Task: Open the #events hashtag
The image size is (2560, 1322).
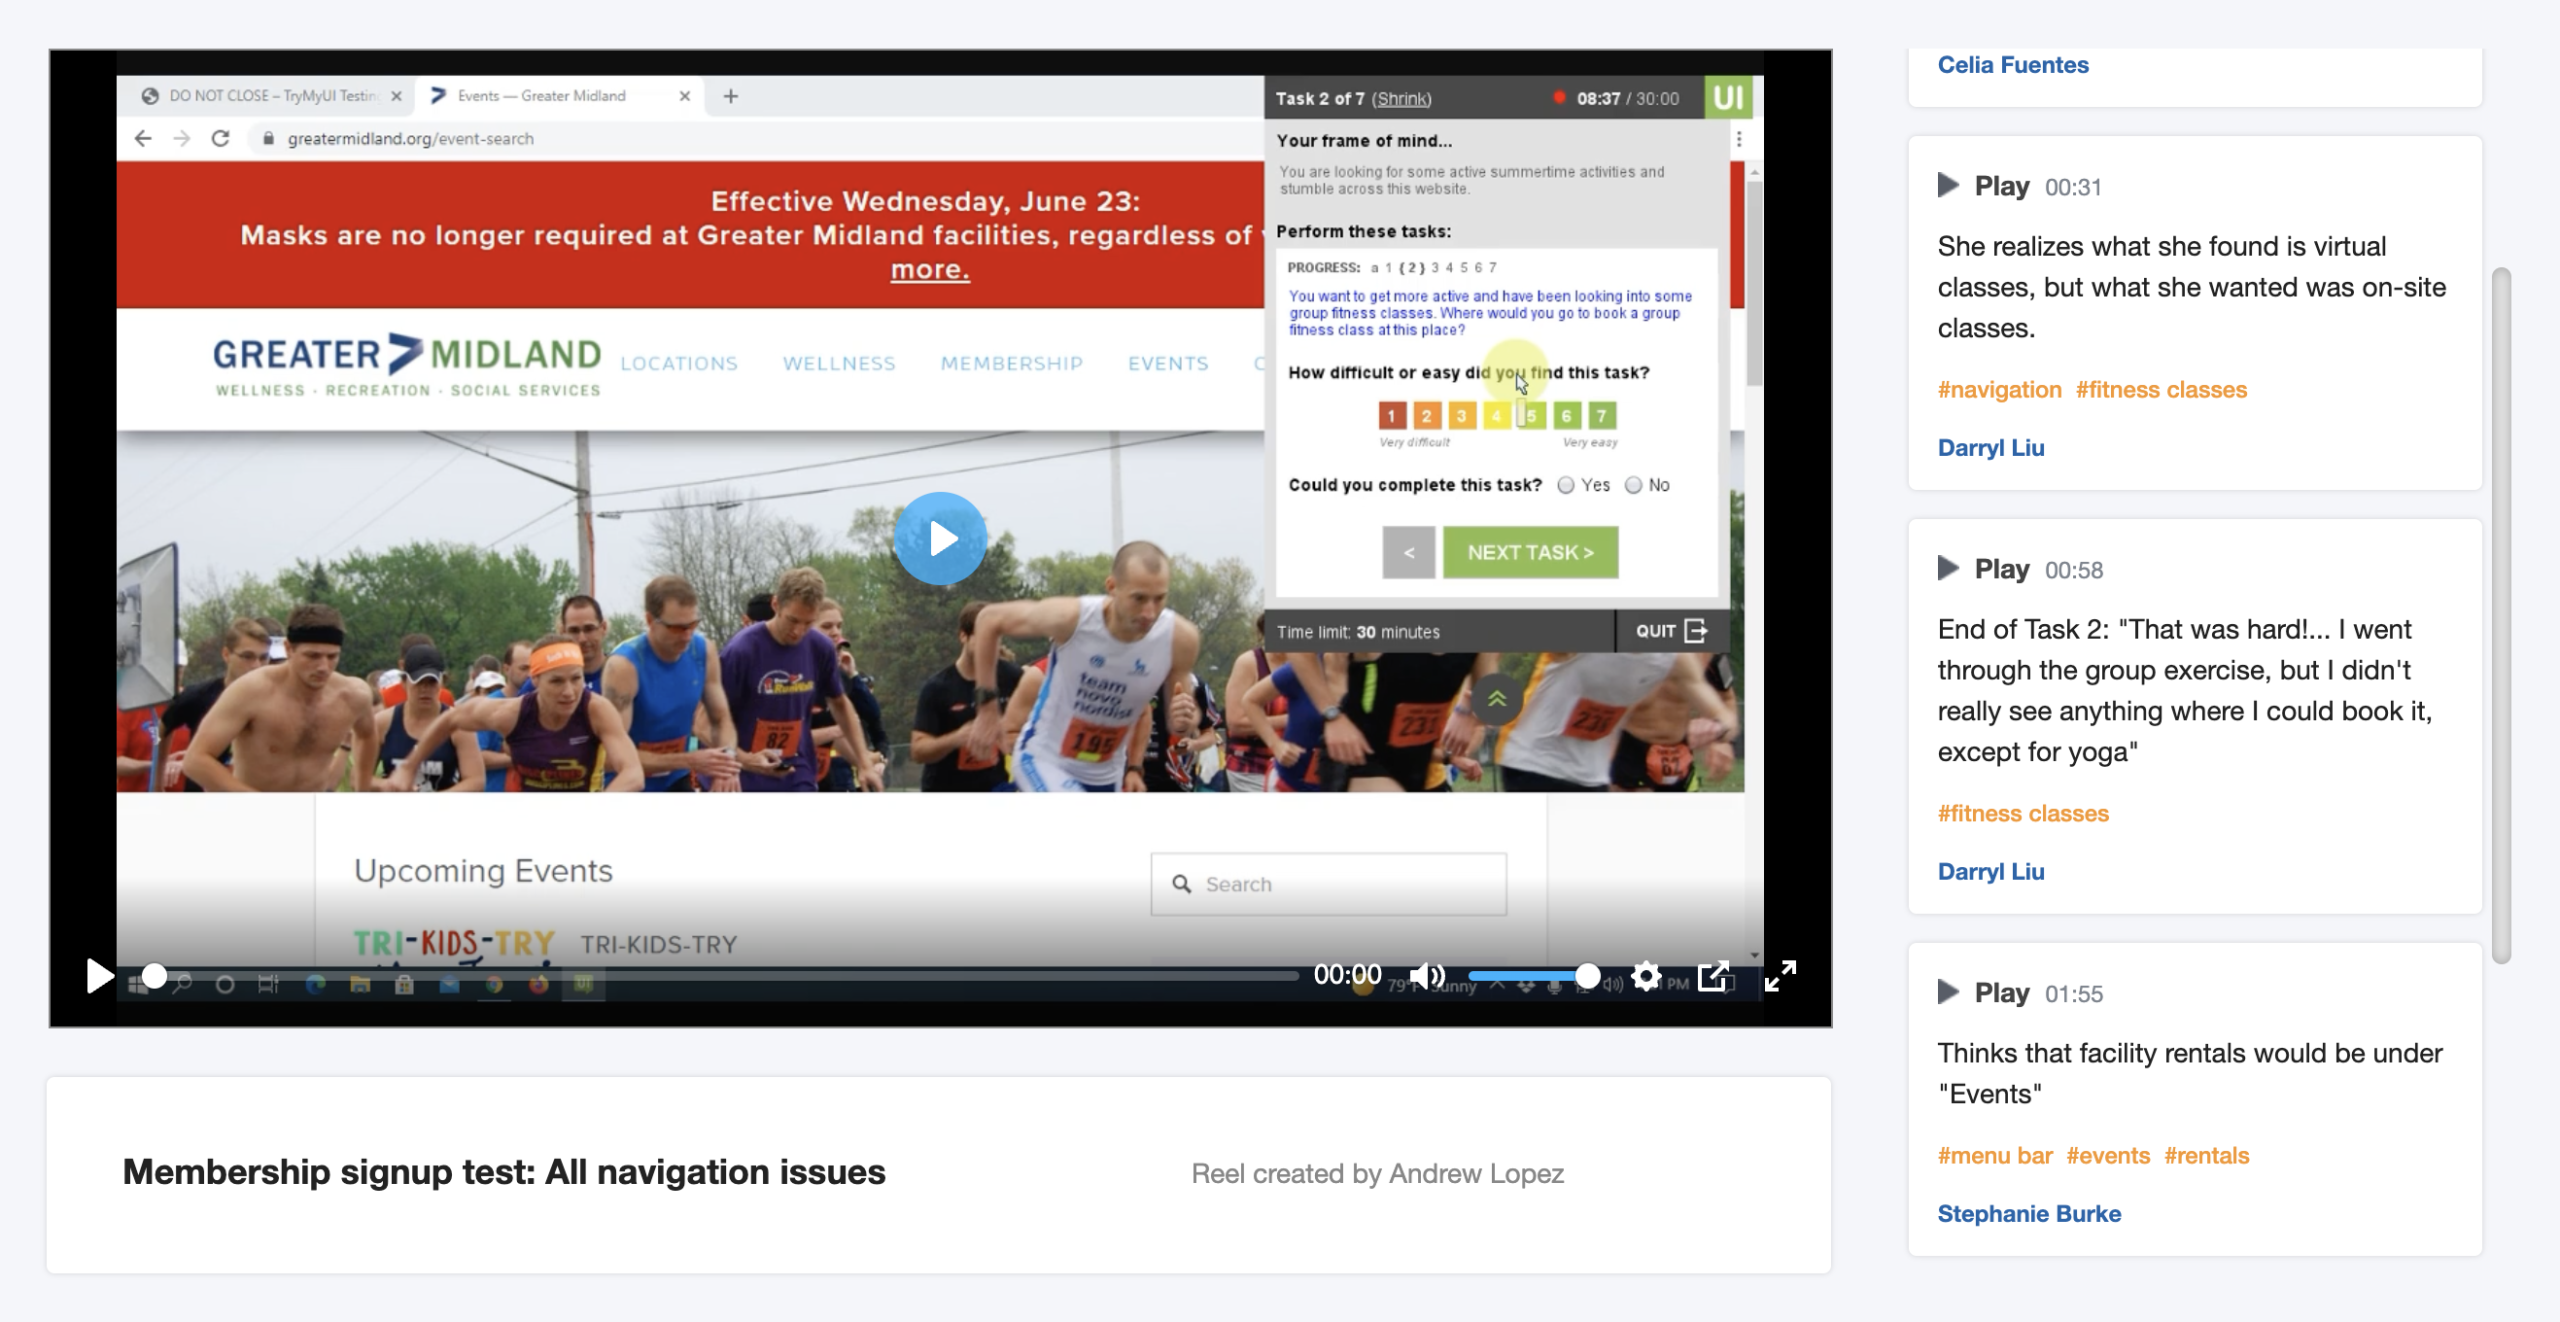Action: pyautogui.click(x=2108, y=1156)
